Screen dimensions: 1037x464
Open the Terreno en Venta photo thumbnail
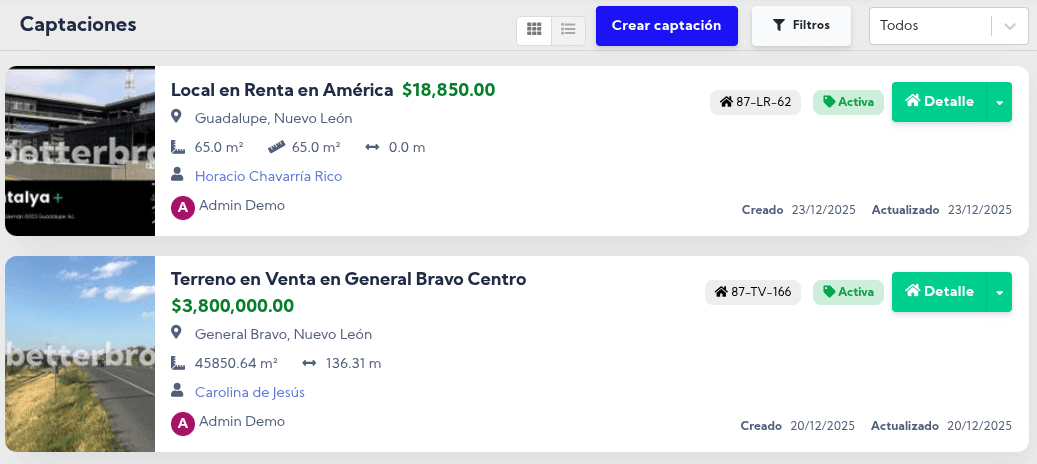tap(80, 354)
